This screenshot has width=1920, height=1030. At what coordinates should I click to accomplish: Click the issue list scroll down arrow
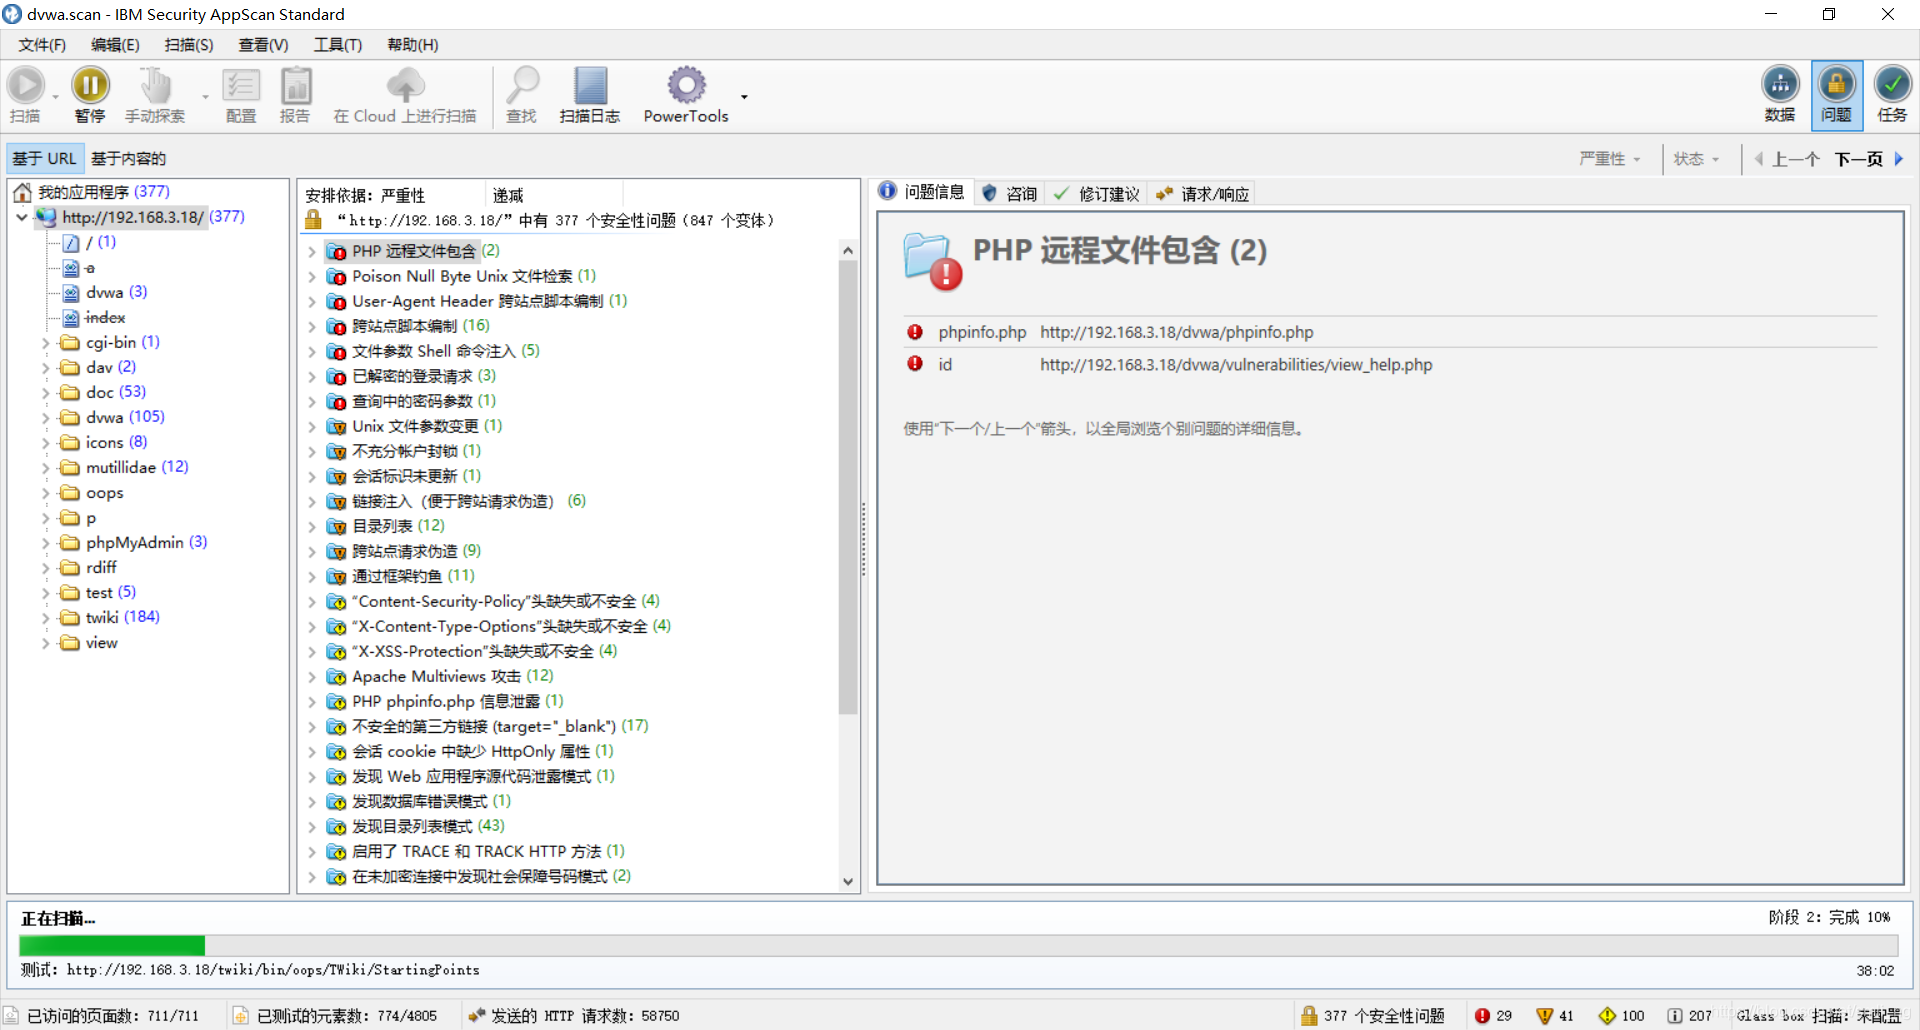848,881
